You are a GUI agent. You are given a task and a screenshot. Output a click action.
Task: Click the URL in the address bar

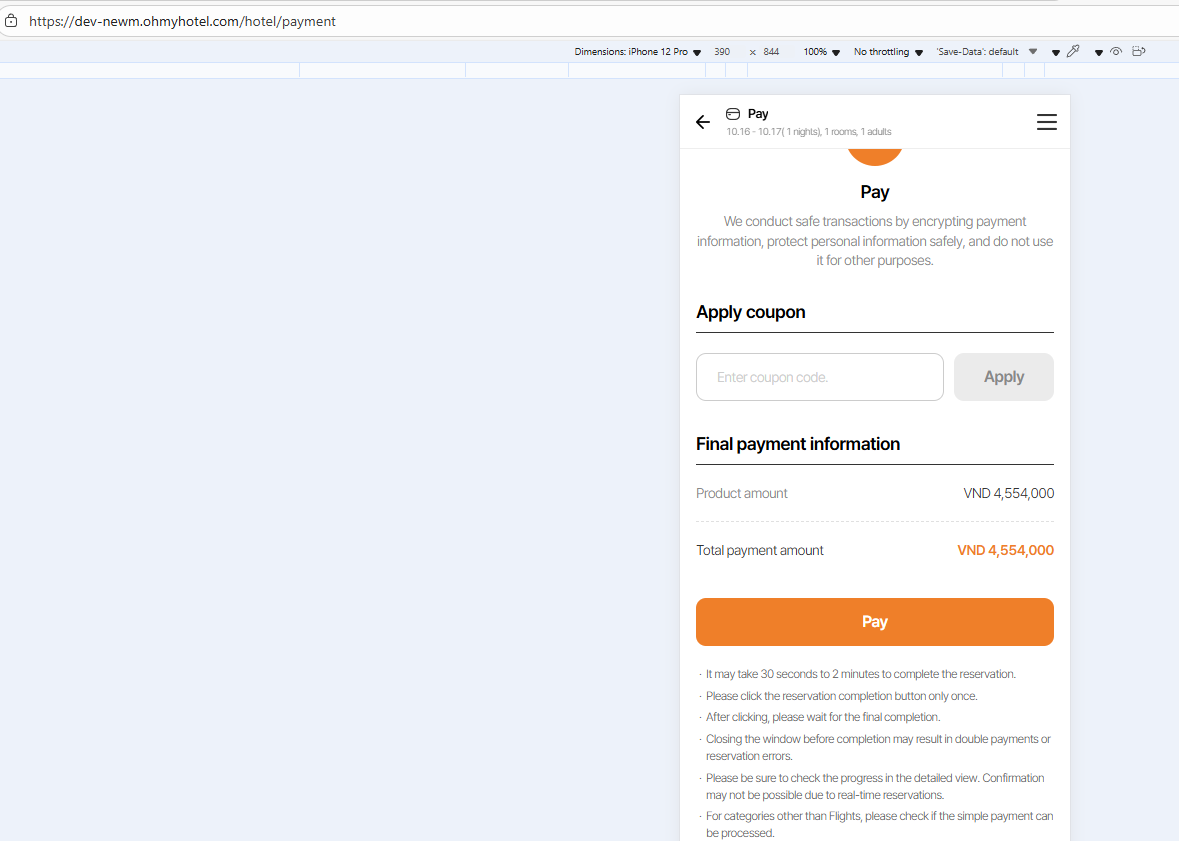coord(182,21)
